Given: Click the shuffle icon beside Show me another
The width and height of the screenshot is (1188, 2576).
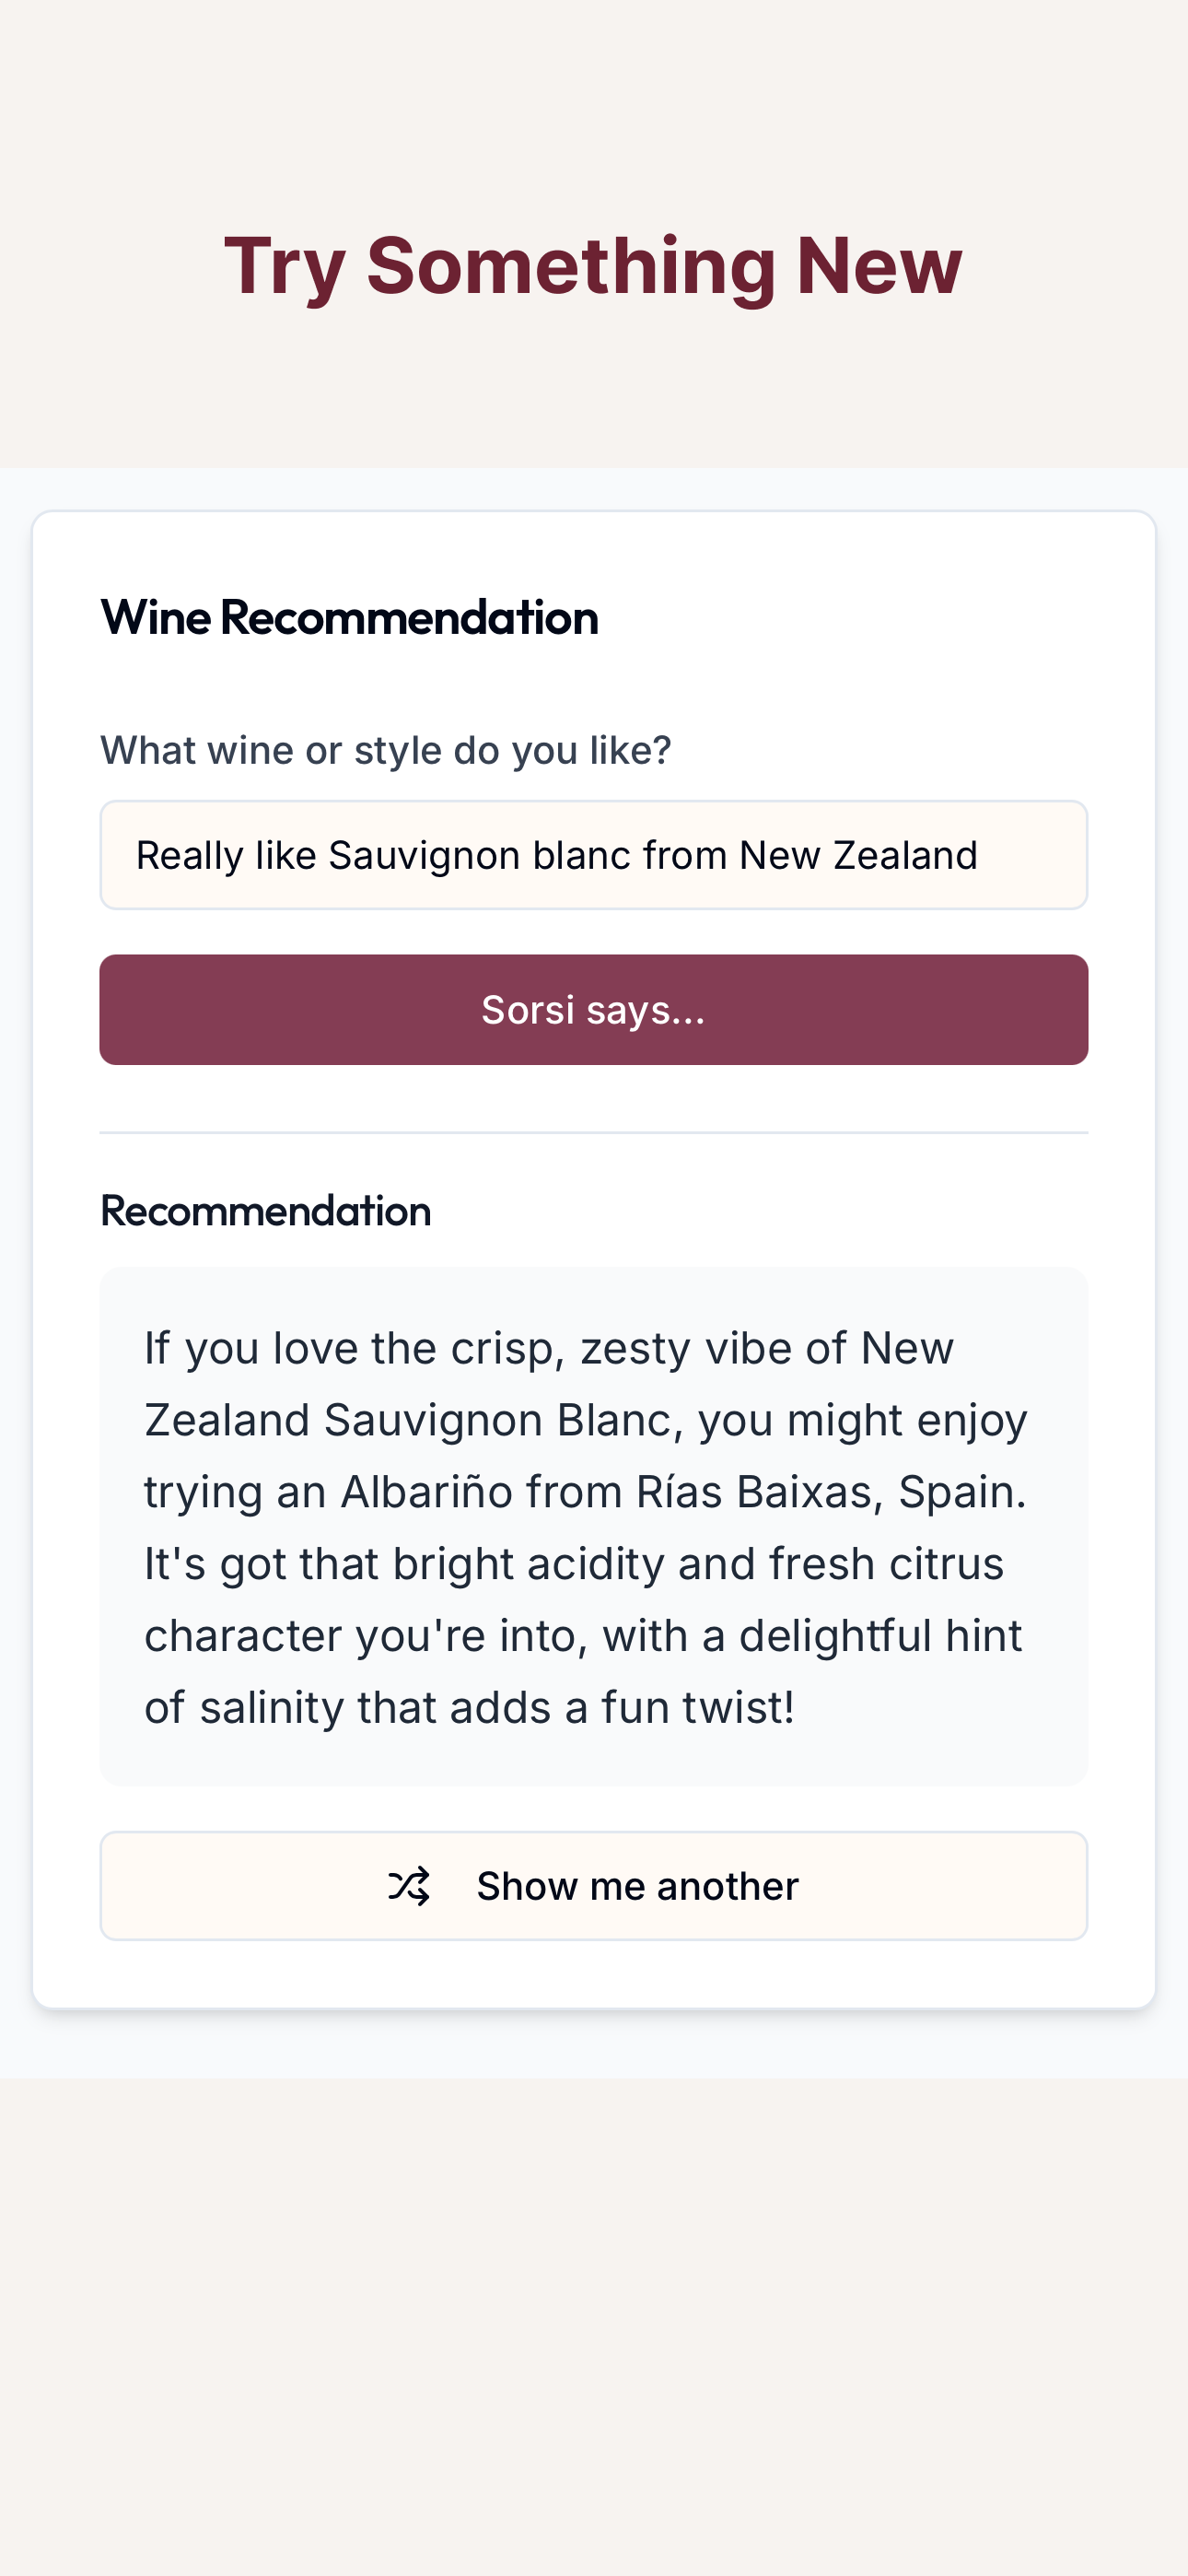Looking at the screenshot, I should pyautogui.click(x=408, y=1886).
